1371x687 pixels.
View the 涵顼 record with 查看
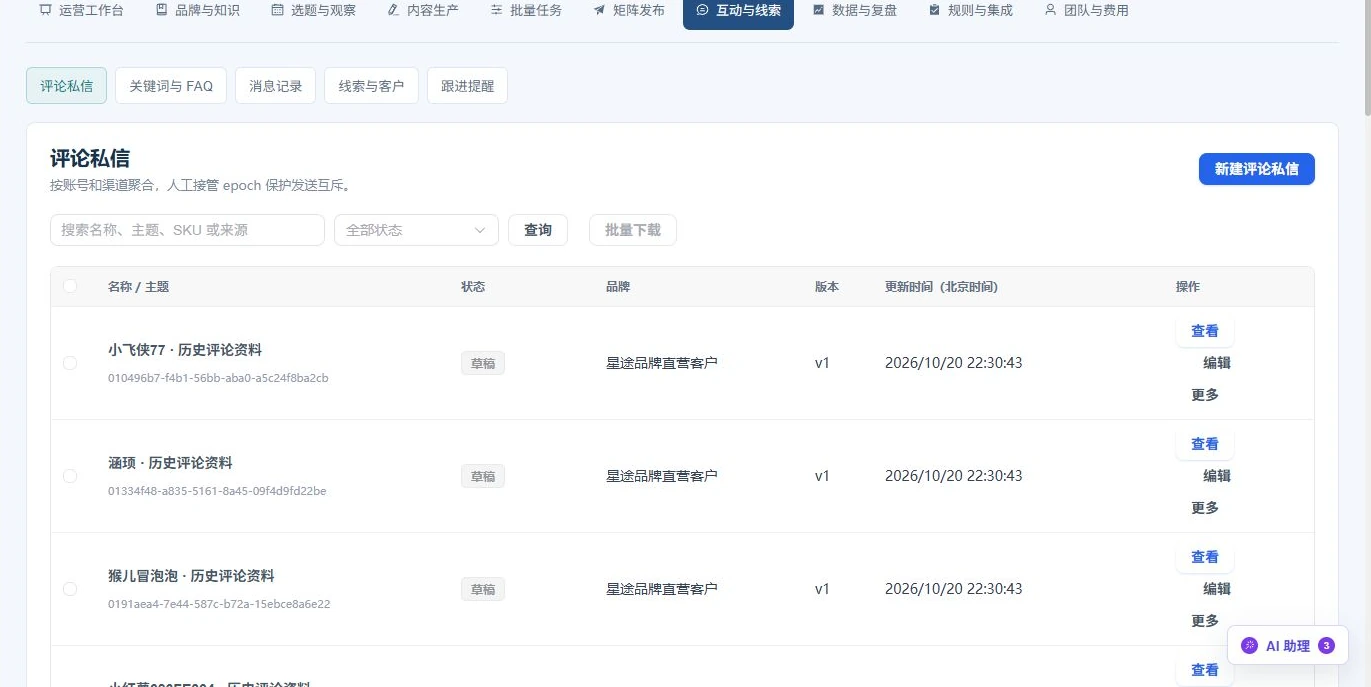pos(1205,444)
